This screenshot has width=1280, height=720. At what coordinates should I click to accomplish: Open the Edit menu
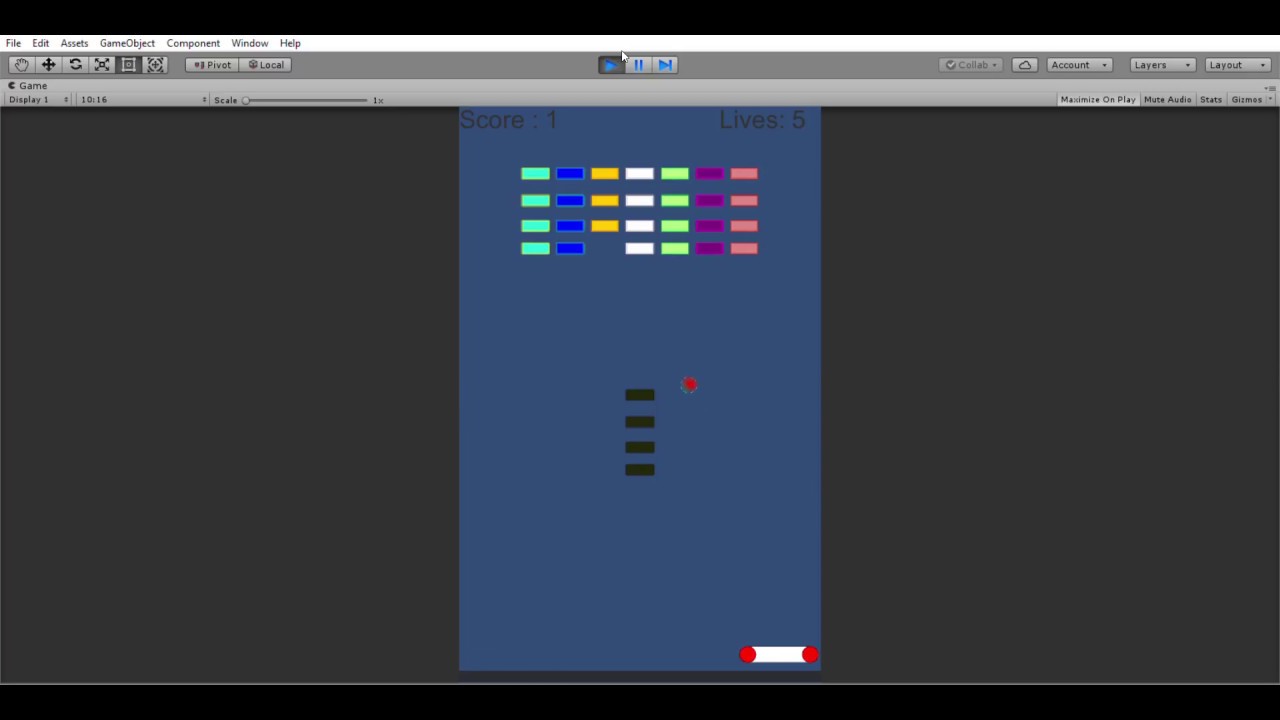coord(41,43)
